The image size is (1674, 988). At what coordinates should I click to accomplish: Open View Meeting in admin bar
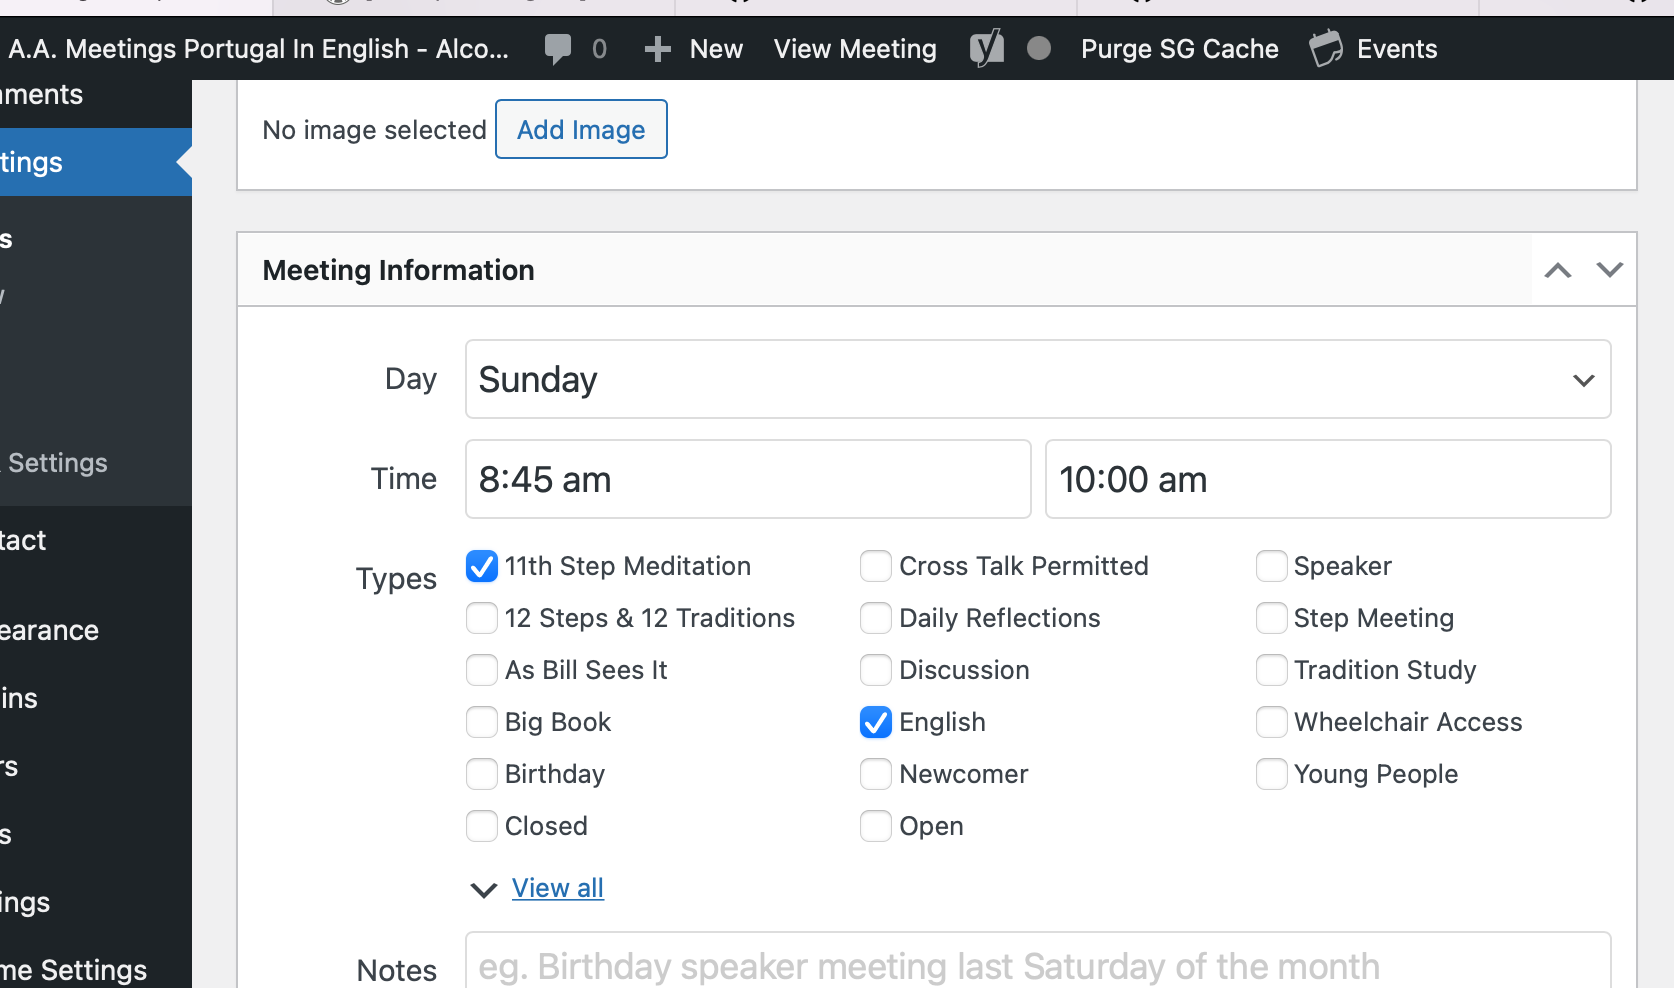[855, 49]
